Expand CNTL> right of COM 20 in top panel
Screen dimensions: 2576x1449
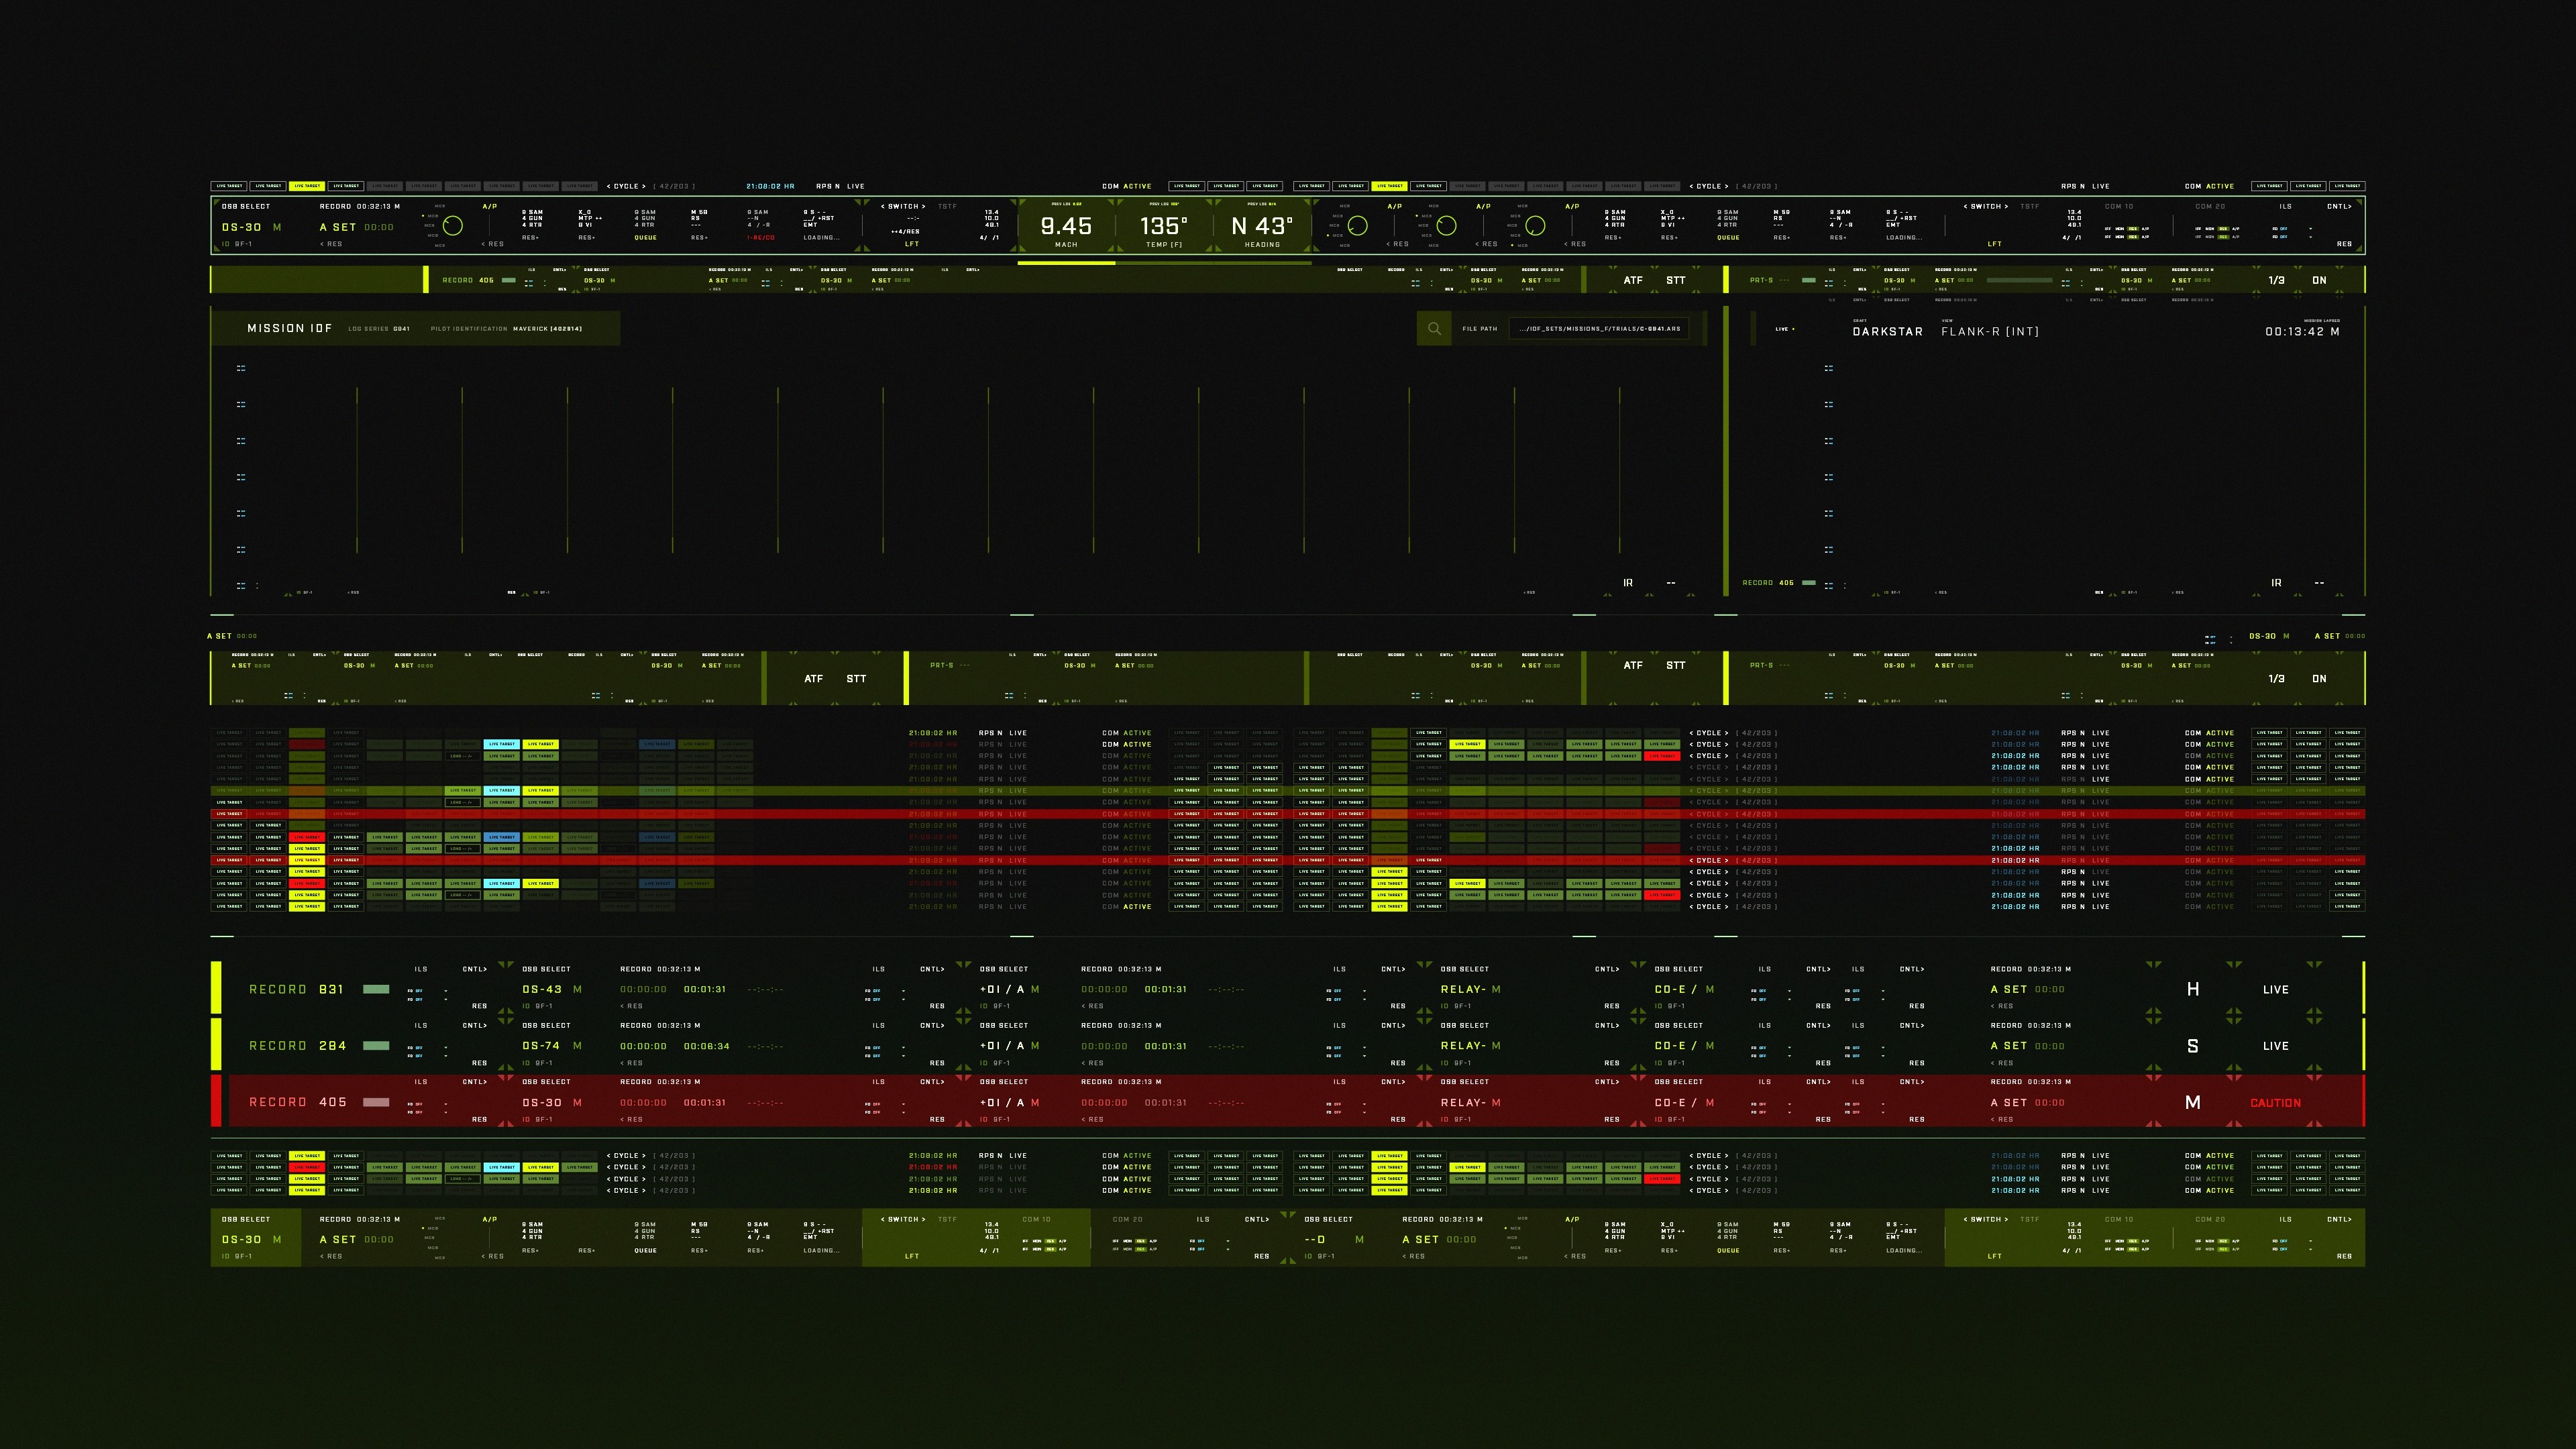tap(2339, 207)
